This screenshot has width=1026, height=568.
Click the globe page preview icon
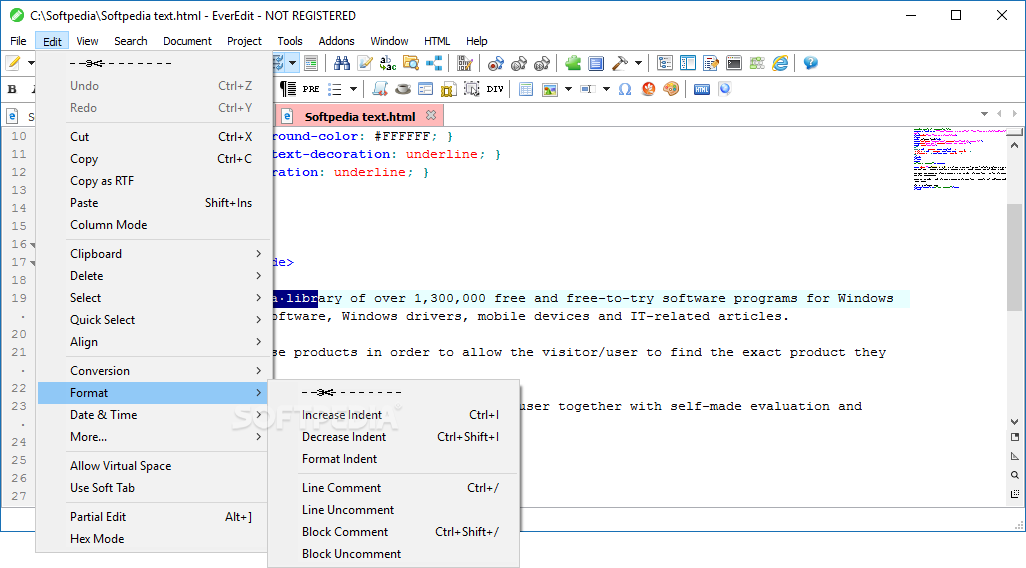(x=724, y=89)
